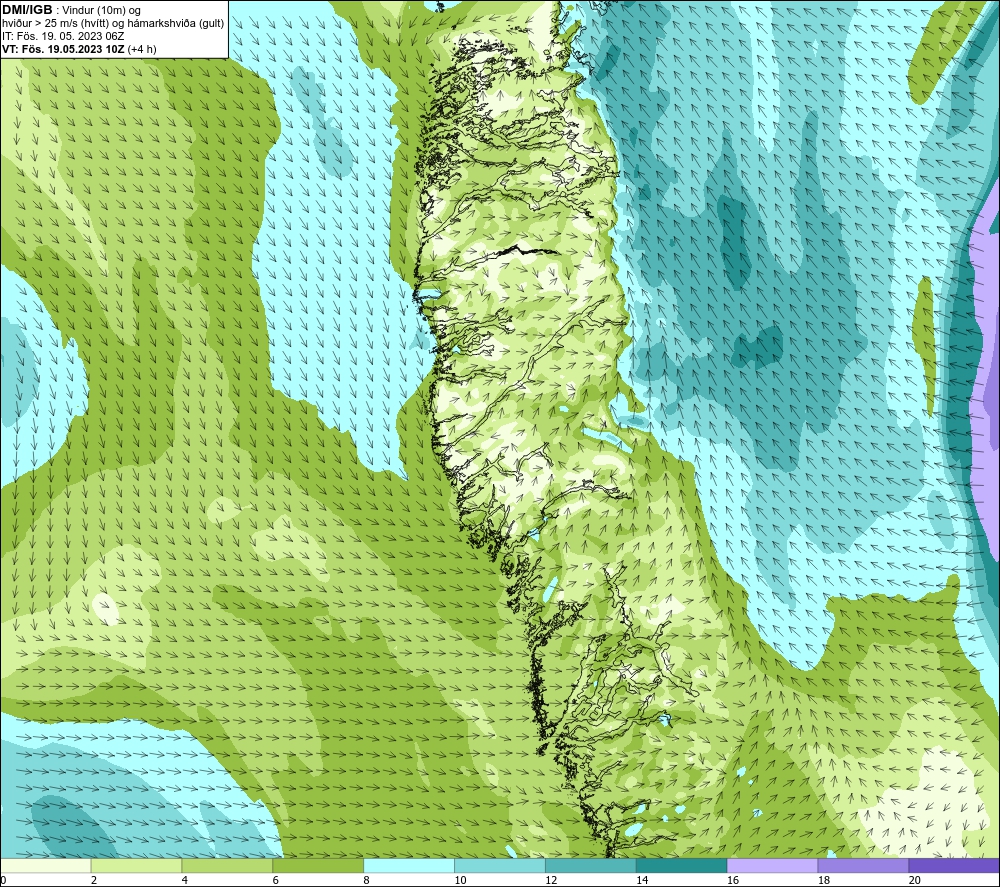Click the 0–2 m/s pale legend swatch

click(x=46, y=865)
